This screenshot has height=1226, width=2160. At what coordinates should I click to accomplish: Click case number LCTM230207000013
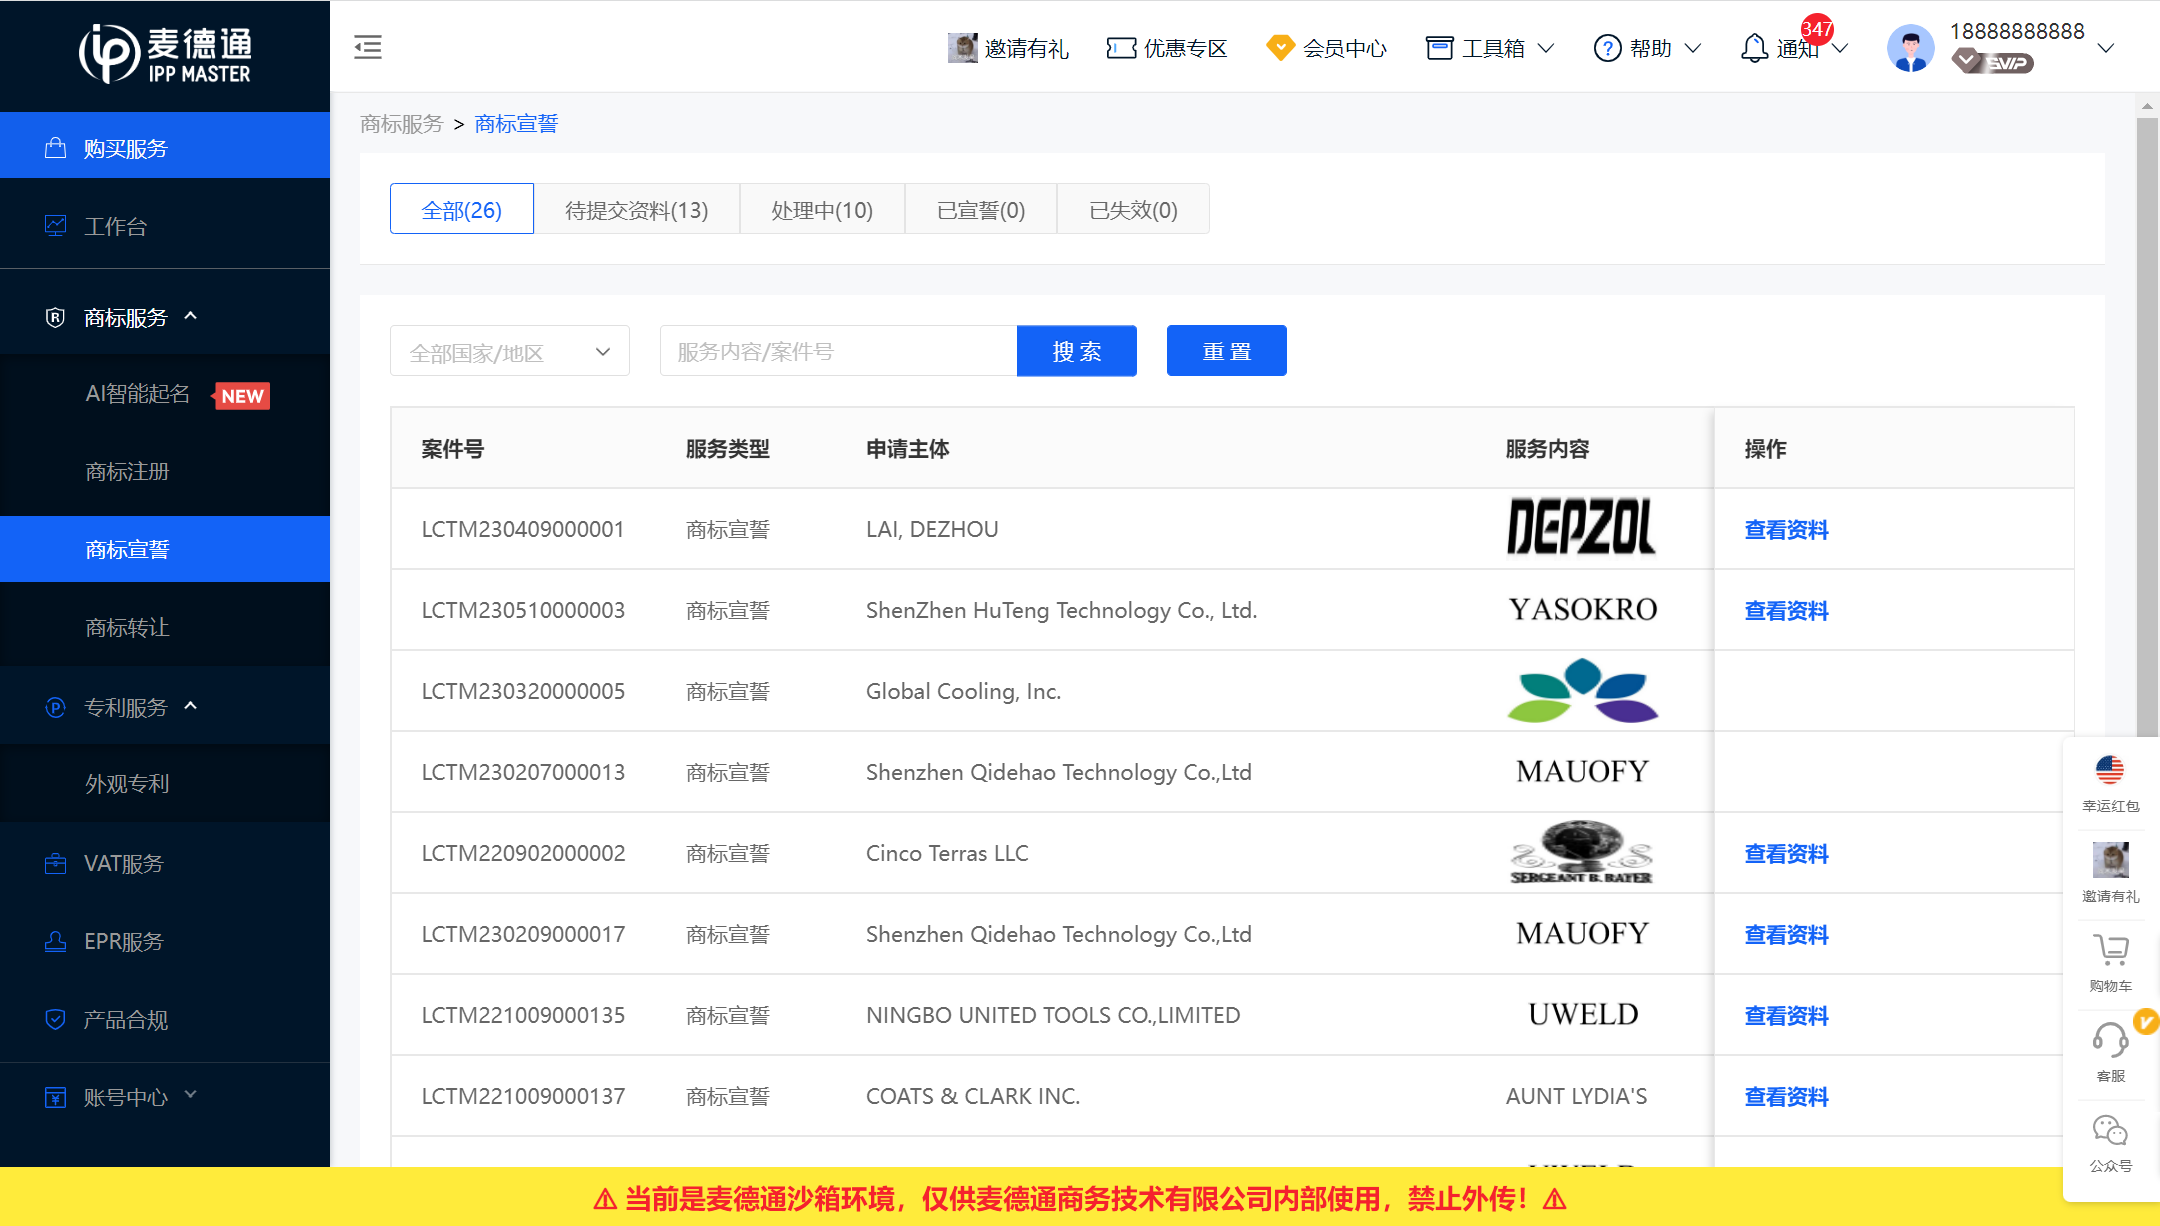523,772
